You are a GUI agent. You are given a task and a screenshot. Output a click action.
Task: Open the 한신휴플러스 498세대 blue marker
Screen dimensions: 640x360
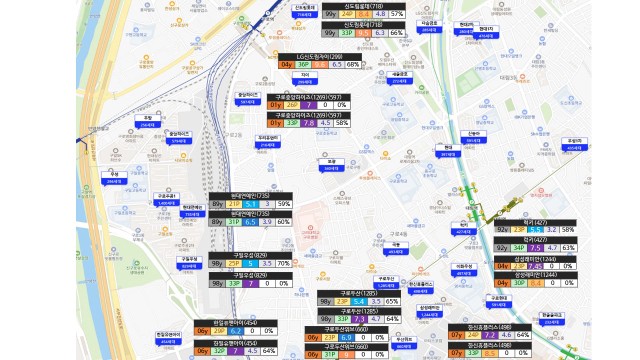[420, 287]
